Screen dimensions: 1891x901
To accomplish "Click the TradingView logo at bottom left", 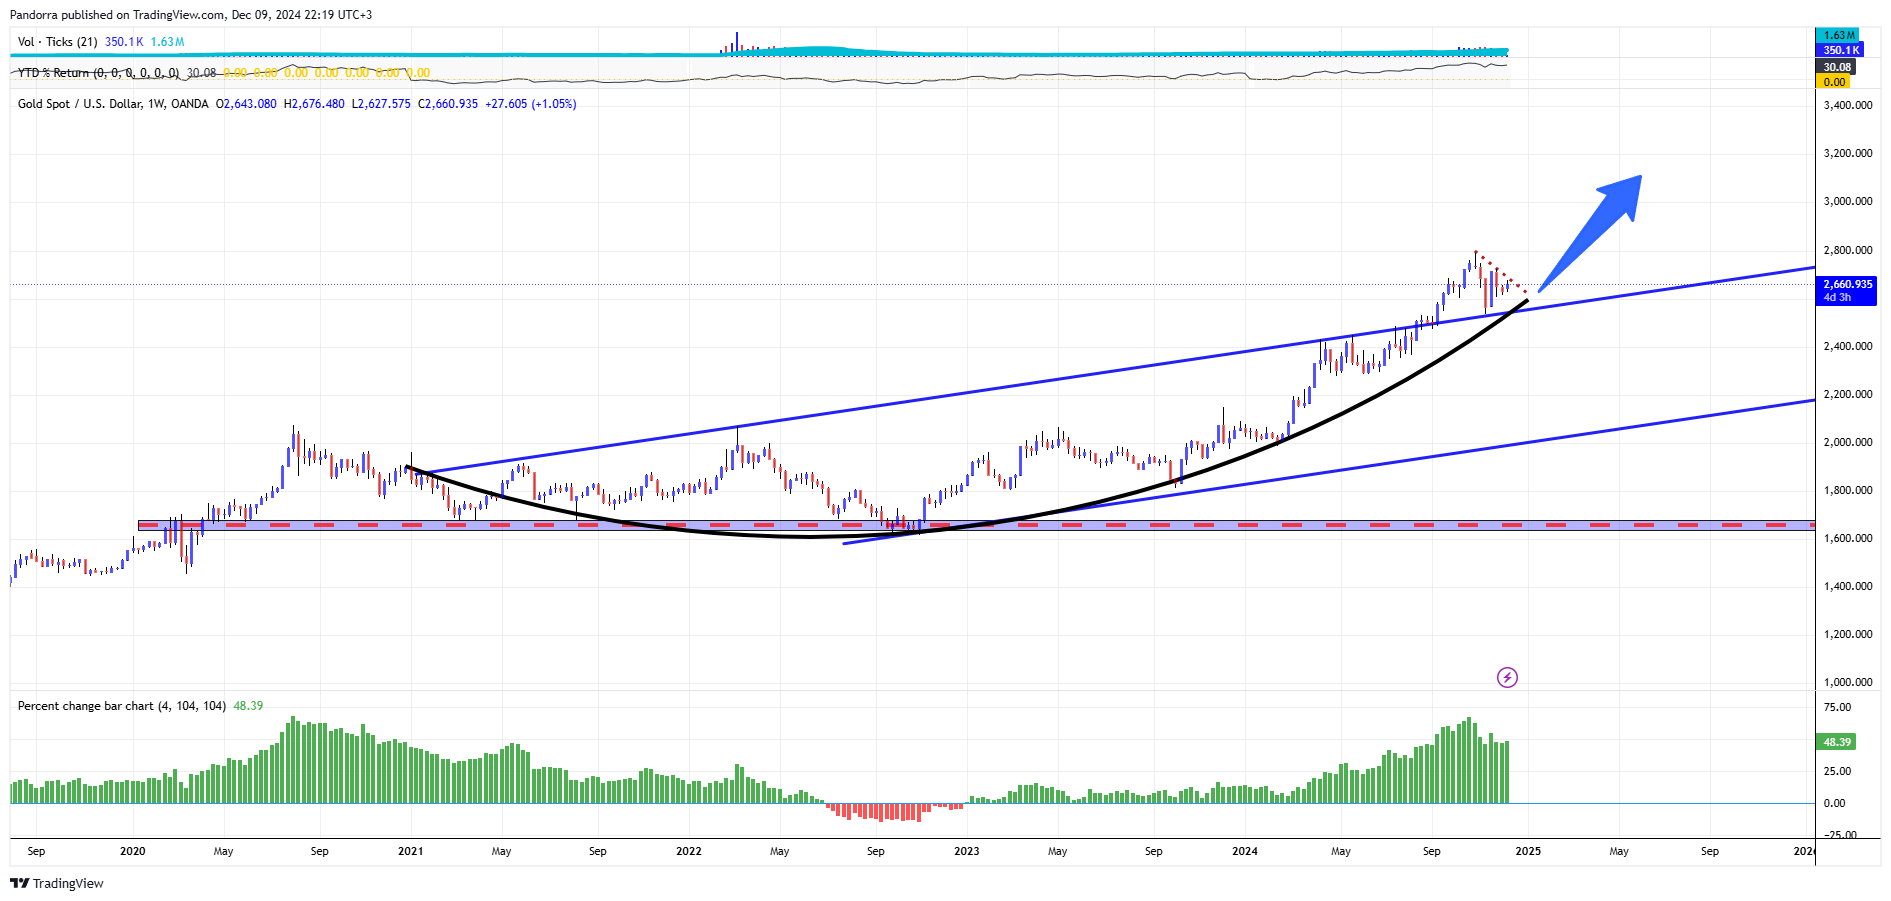I will point(57,884).
